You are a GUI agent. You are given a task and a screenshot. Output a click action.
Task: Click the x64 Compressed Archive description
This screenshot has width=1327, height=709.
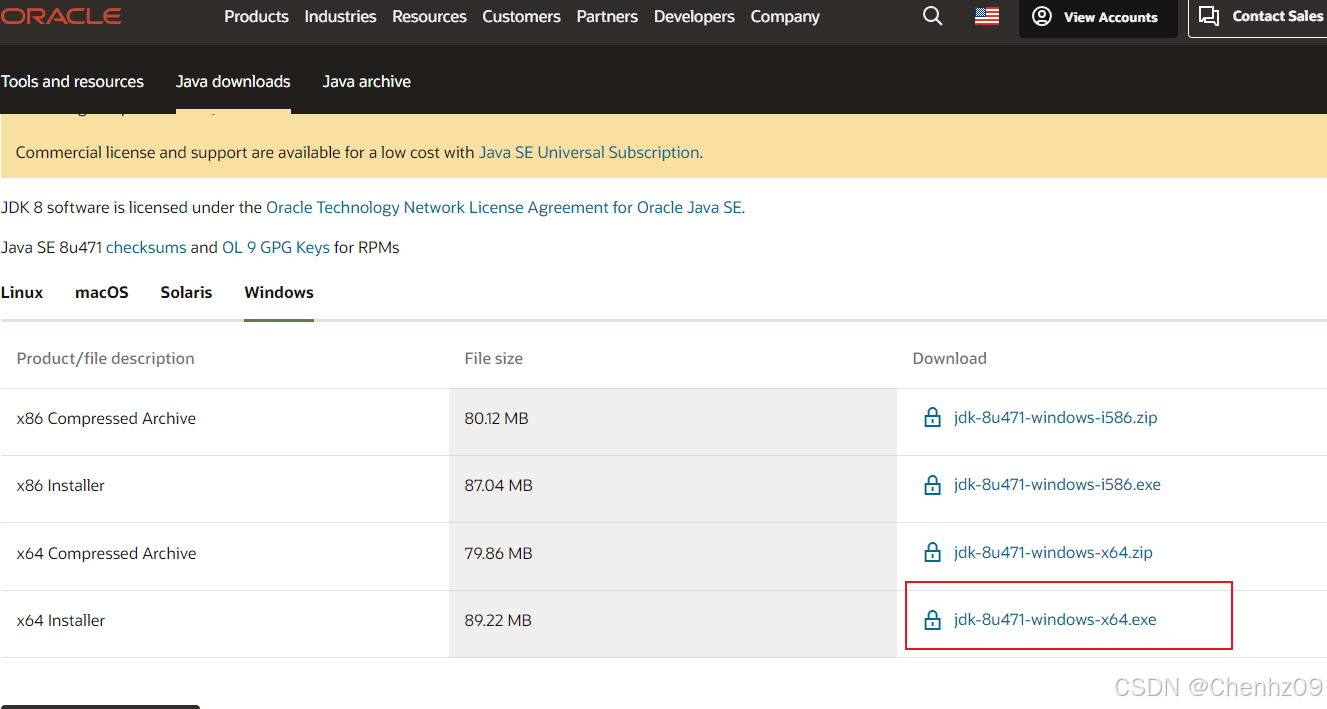(106, 553)
